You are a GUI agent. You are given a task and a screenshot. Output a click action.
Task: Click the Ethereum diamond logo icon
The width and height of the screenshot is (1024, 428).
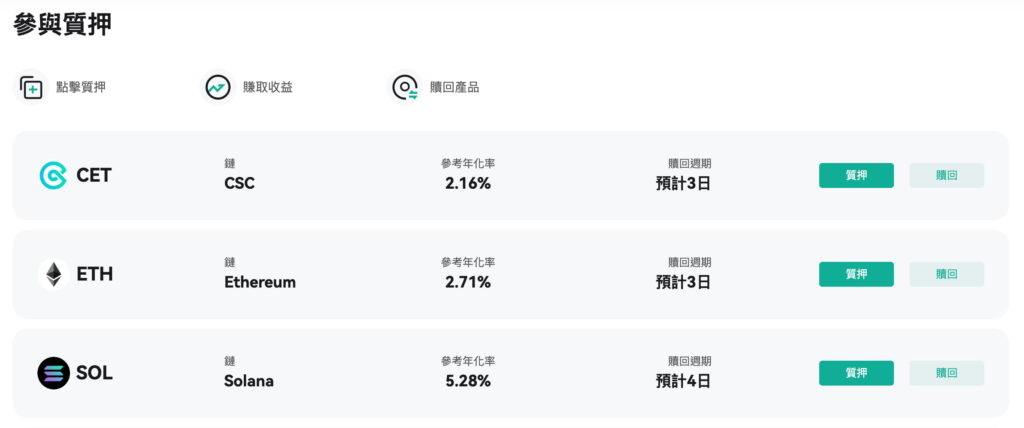pos(53,274)
